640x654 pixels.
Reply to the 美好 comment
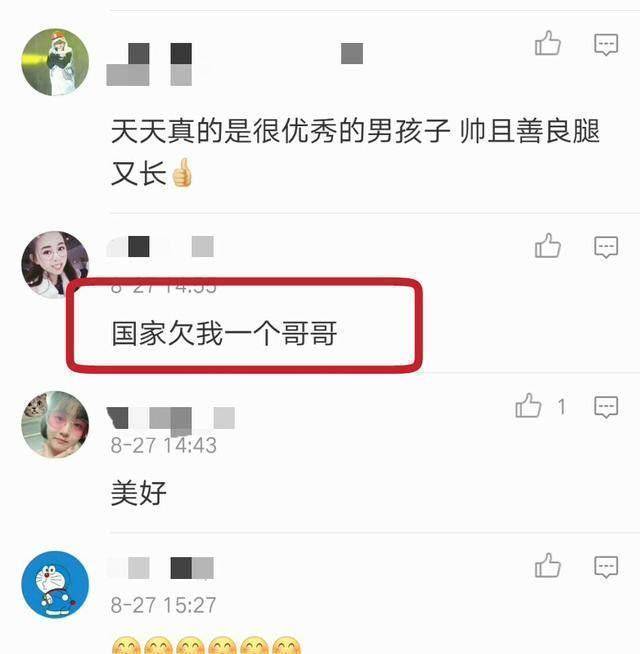click(x=606, y=407)
